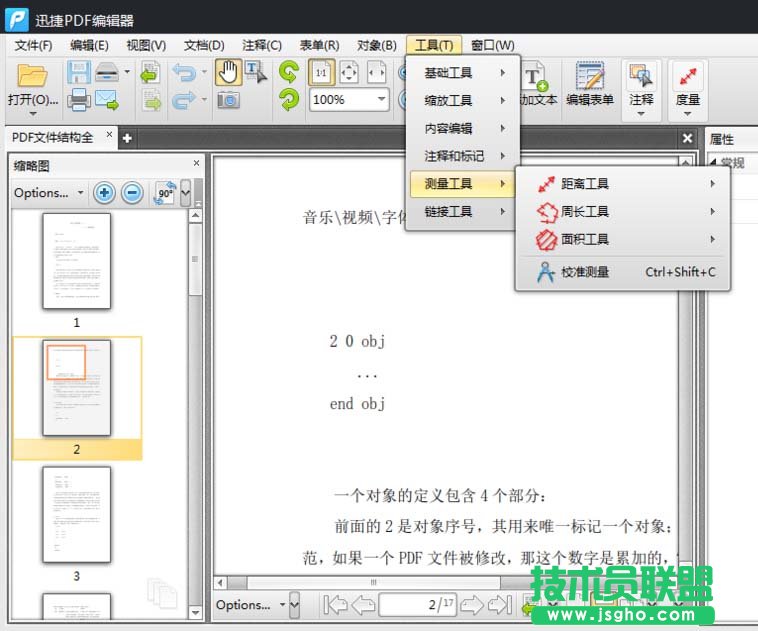This screenshot has width=758, height=631.
Task: Click the Print printer icon
Action: 79,100
